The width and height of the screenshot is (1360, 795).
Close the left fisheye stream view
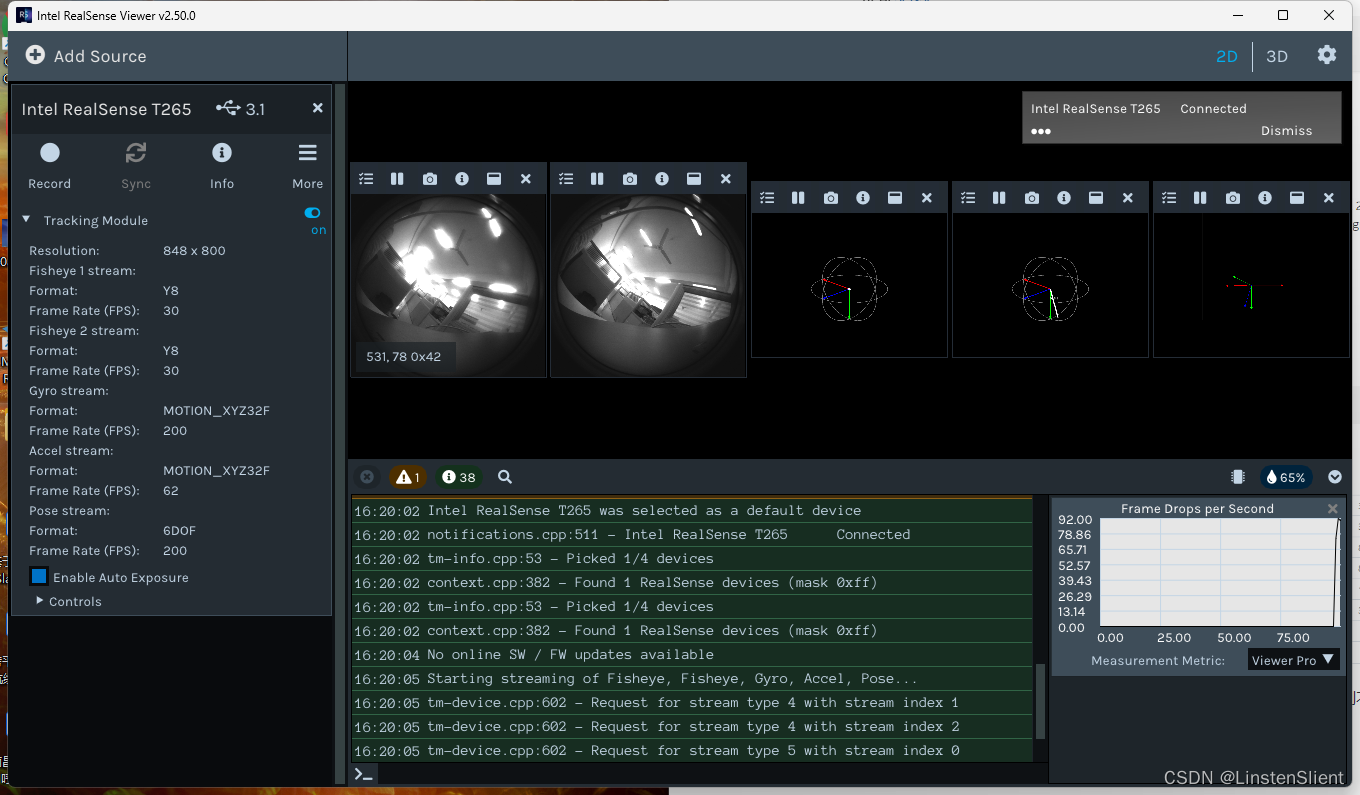pos(526,179)
